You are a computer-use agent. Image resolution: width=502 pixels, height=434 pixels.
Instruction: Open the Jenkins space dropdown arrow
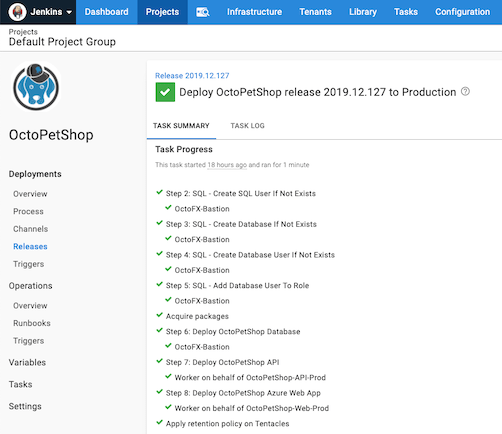(69, 12)
